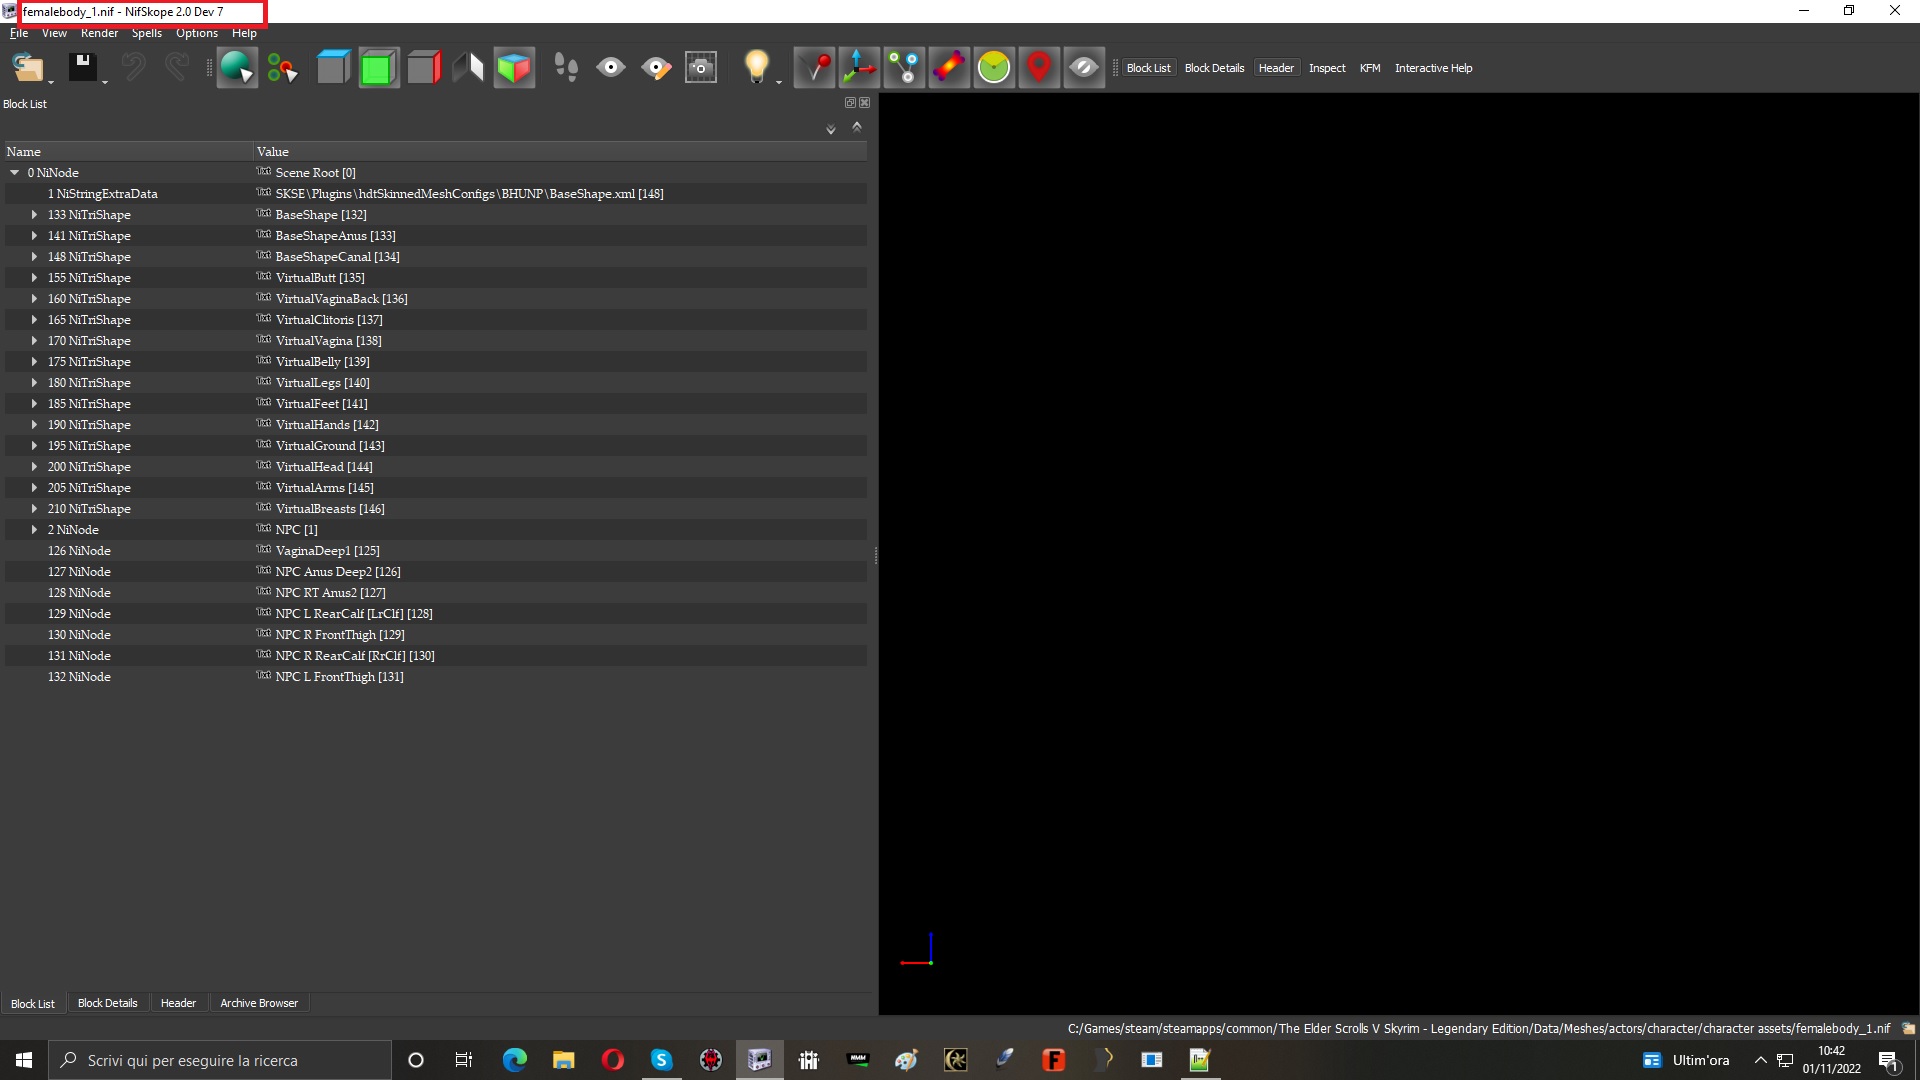
Task: Expand all with double-down chevron
Action: [x=830, y=129]
